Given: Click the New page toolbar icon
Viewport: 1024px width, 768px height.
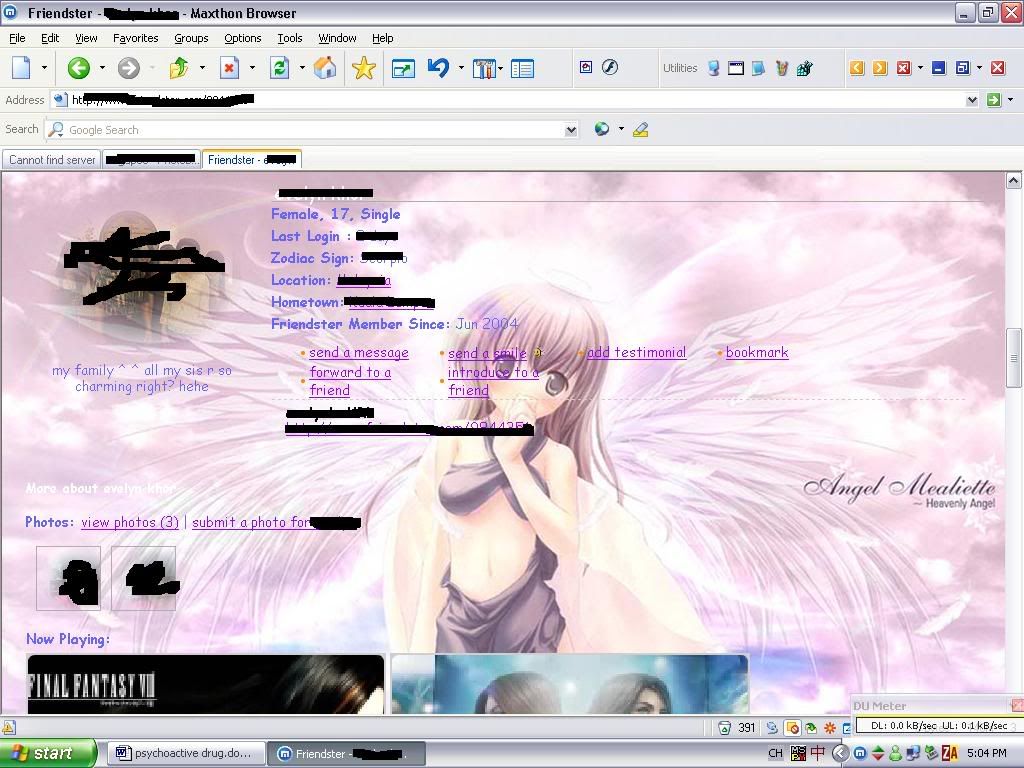Looking at the screenshot, I should [x=22, y=67].
